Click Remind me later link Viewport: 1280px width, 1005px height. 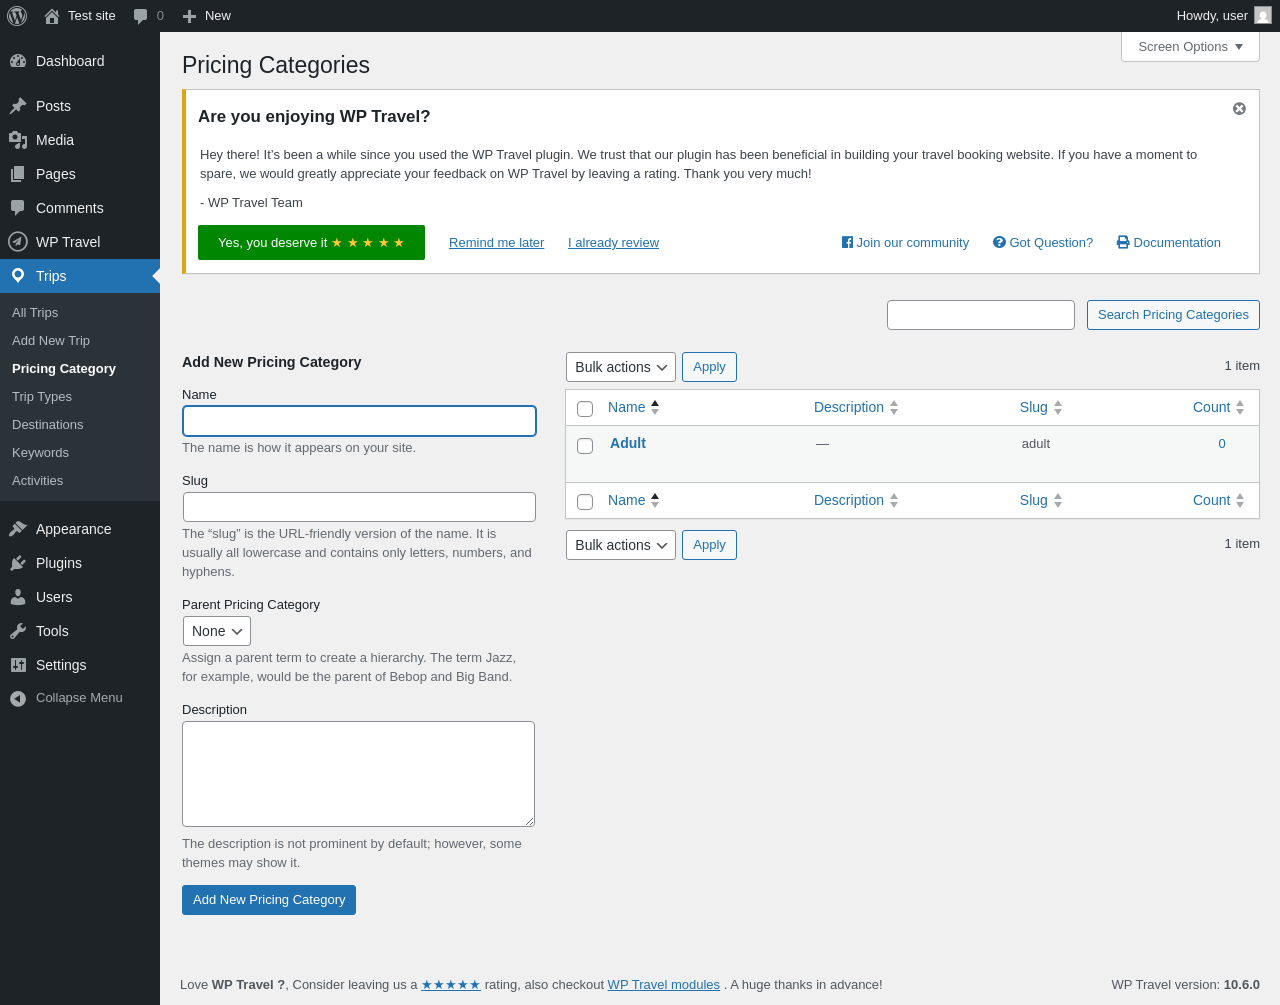coord(496,242)
